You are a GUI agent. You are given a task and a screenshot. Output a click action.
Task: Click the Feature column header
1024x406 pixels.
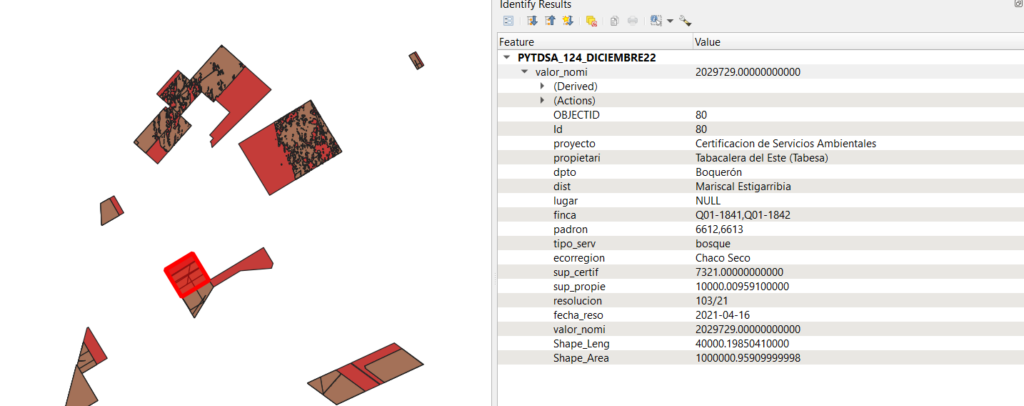coord(595,43)
